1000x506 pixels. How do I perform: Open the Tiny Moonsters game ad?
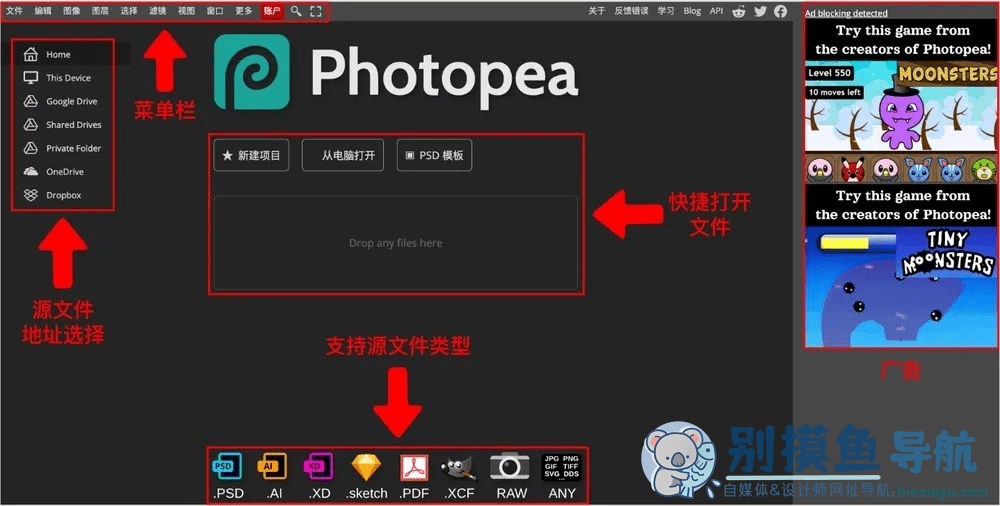(901, 266)
